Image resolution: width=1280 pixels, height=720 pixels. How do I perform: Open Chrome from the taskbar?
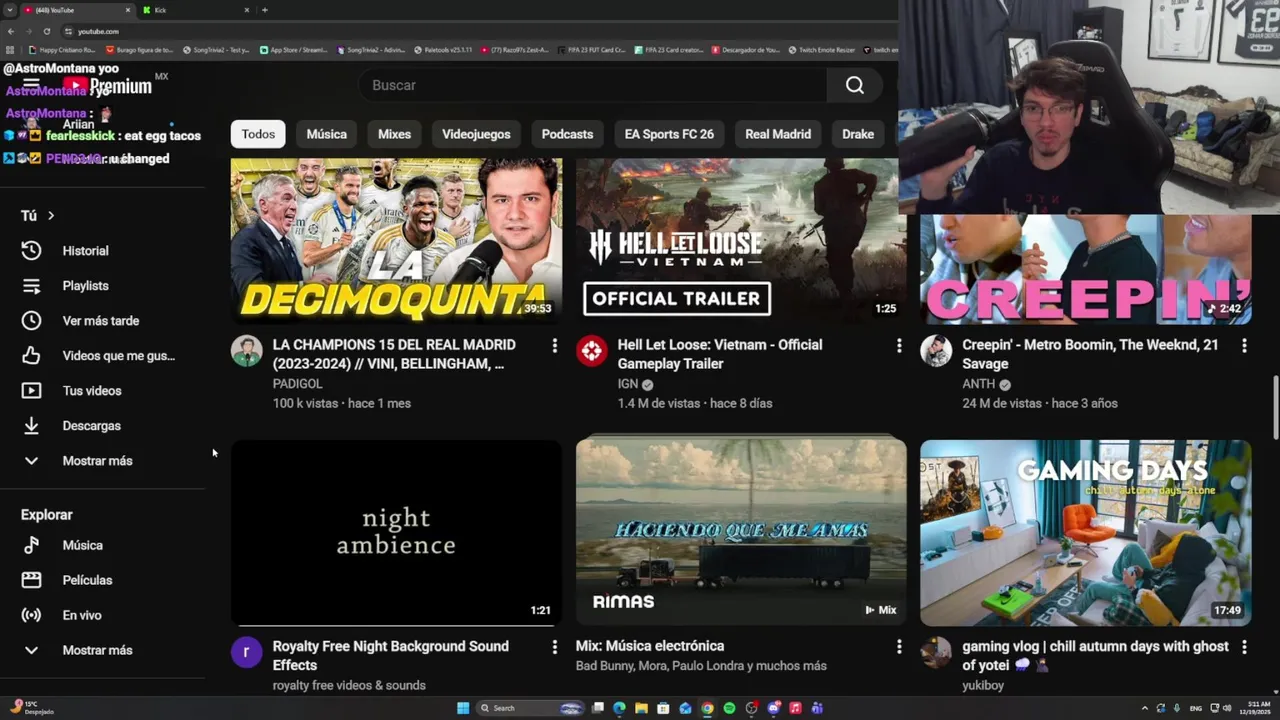707,708
